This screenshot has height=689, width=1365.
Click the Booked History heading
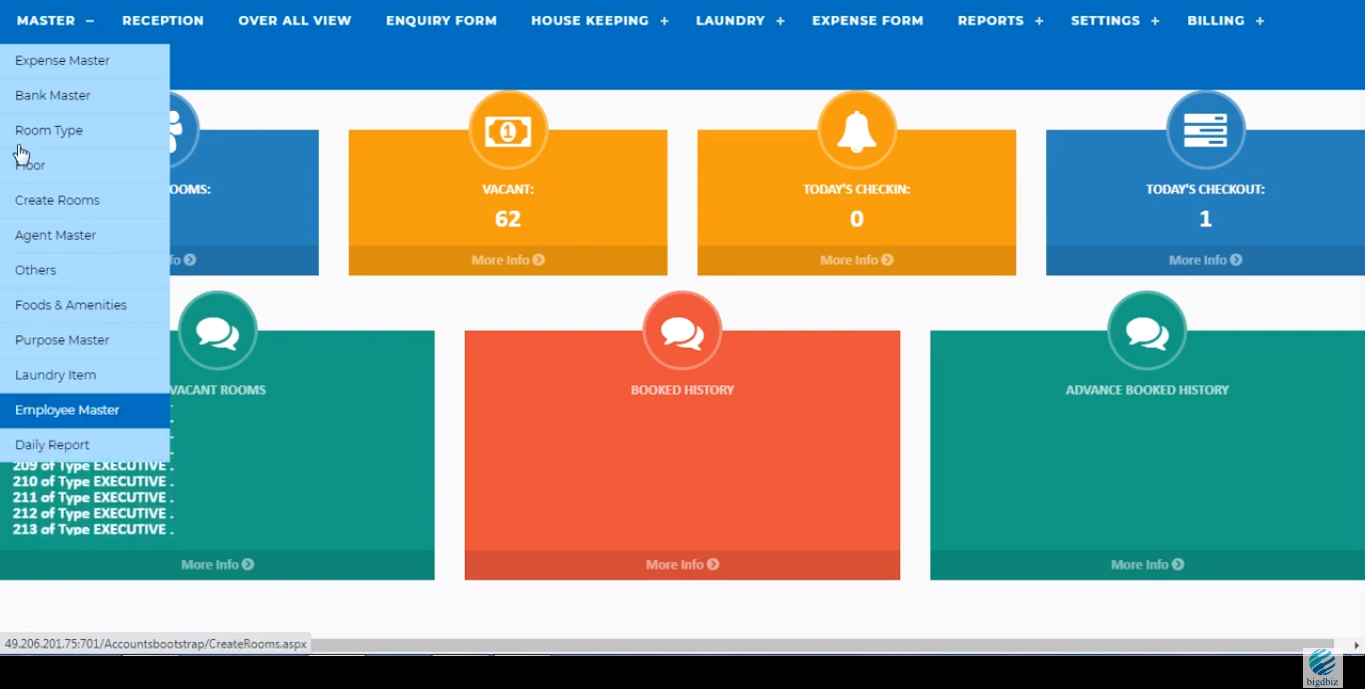pyautogui.click(x=682, y=390)
